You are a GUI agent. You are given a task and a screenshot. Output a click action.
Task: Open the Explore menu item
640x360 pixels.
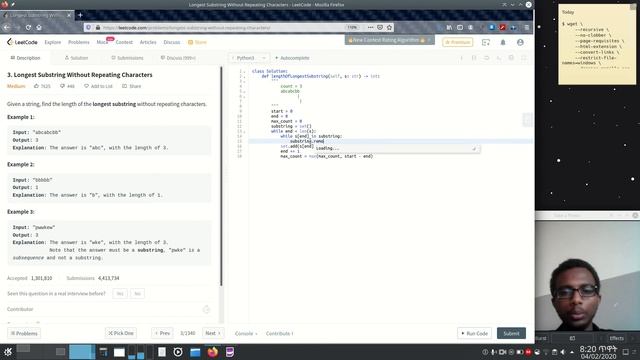pyautogui.click(x=53, y=42)
